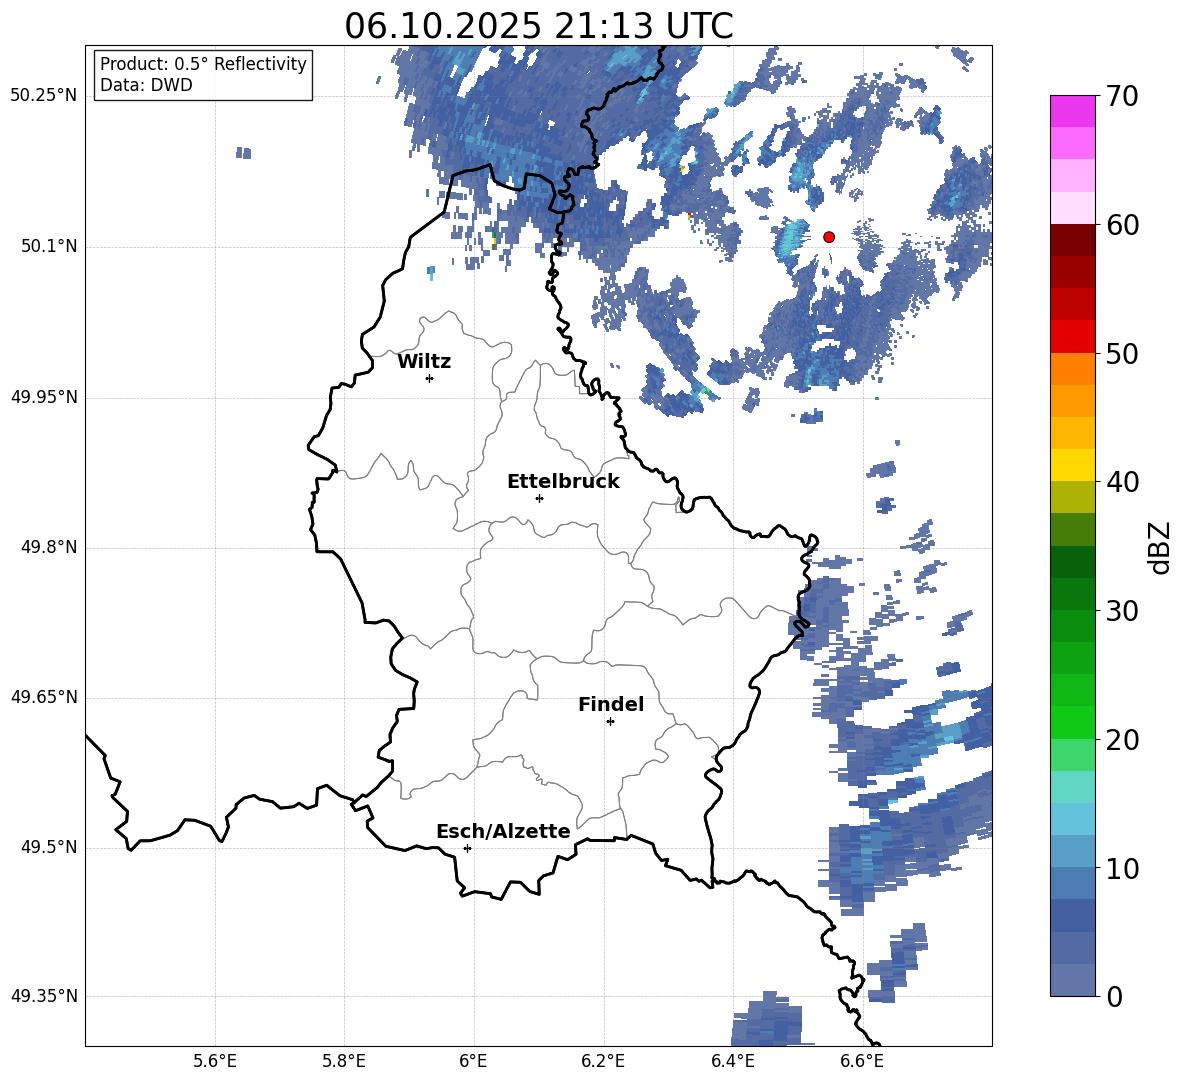
Task: Click the Wiltz station cross marker
Action: pyautogui.click(x=430, y=378)
